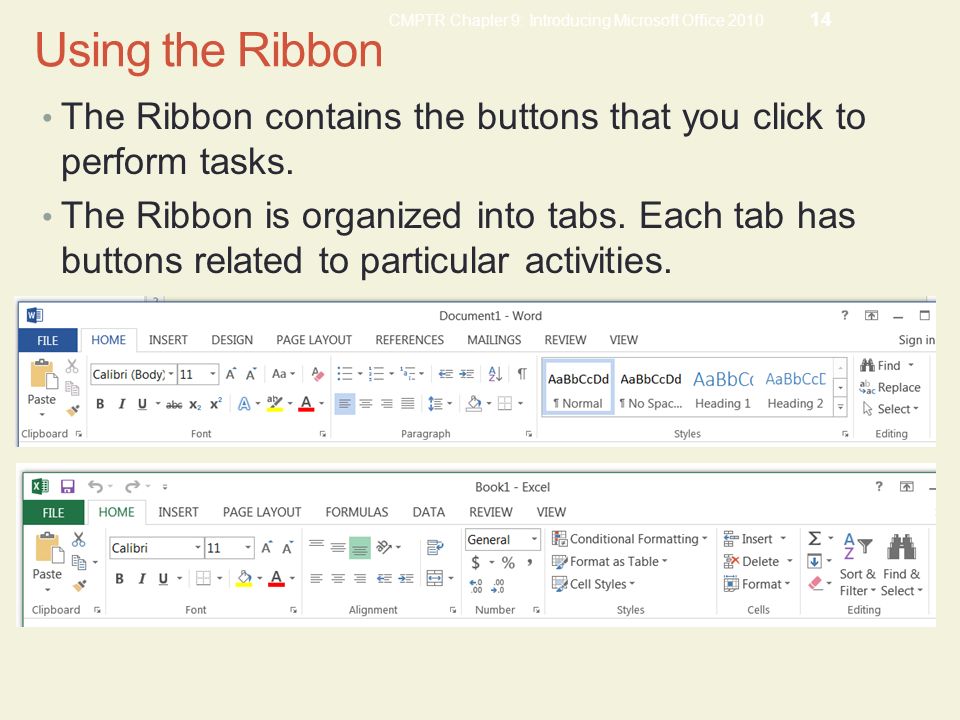Click Excel Paste clipboard icon
Screen dimensions: 960x720
coord(49,548)
